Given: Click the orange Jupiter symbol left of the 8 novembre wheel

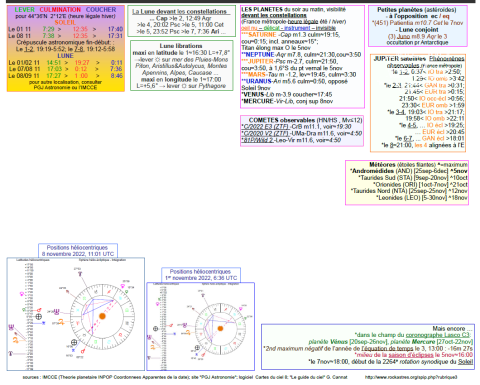Looking at the screenshot, I should point(61,322).
